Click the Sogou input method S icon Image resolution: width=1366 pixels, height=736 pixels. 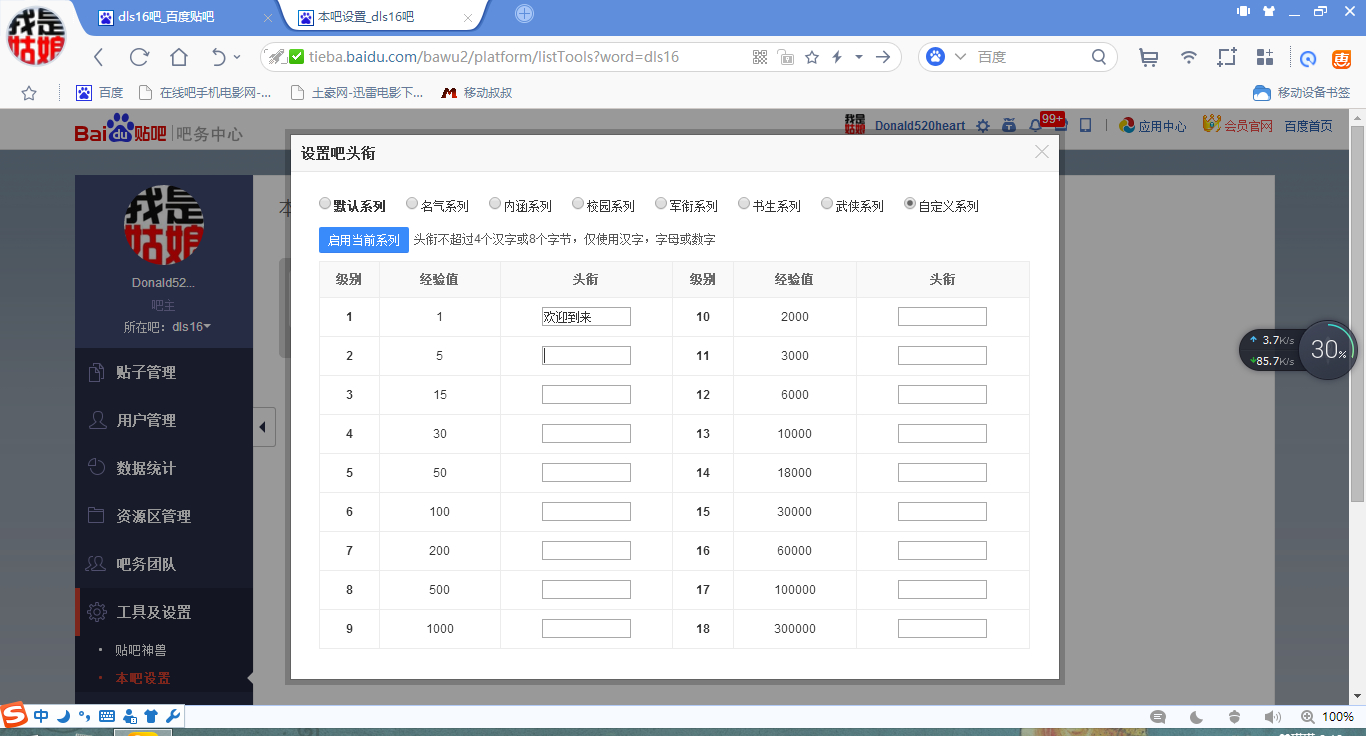(14, 716)
